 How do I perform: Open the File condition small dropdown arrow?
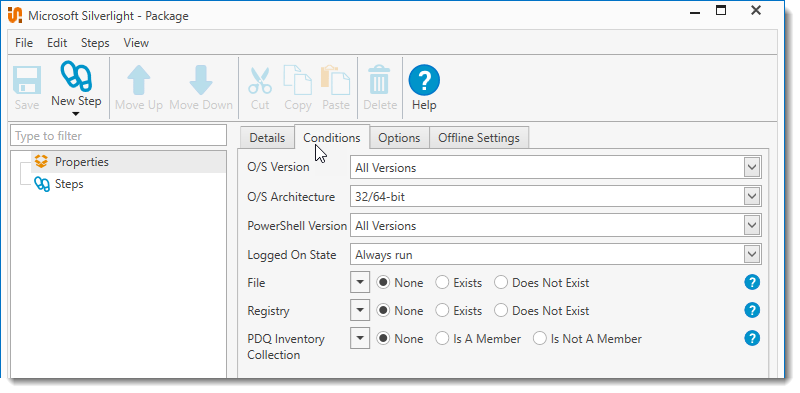(360, 282)
